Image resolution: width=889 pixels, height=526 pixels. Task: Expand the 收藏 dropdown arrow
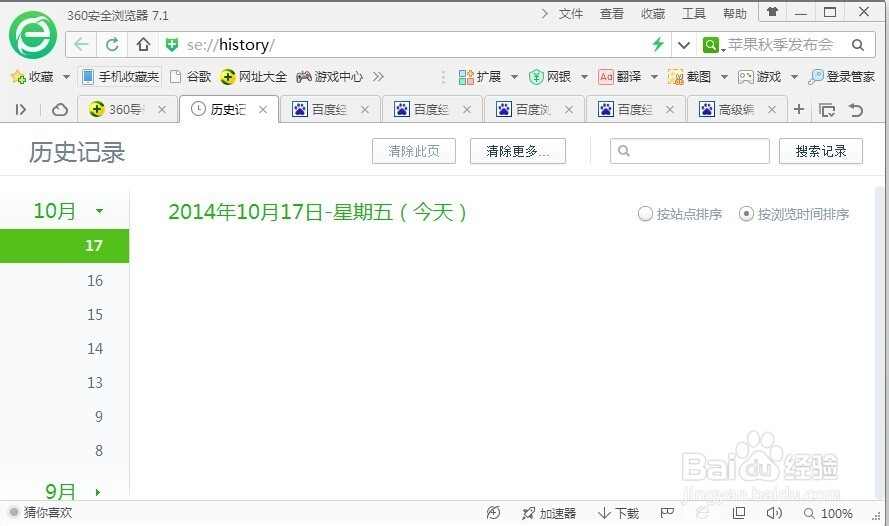(x=66, y=77)
